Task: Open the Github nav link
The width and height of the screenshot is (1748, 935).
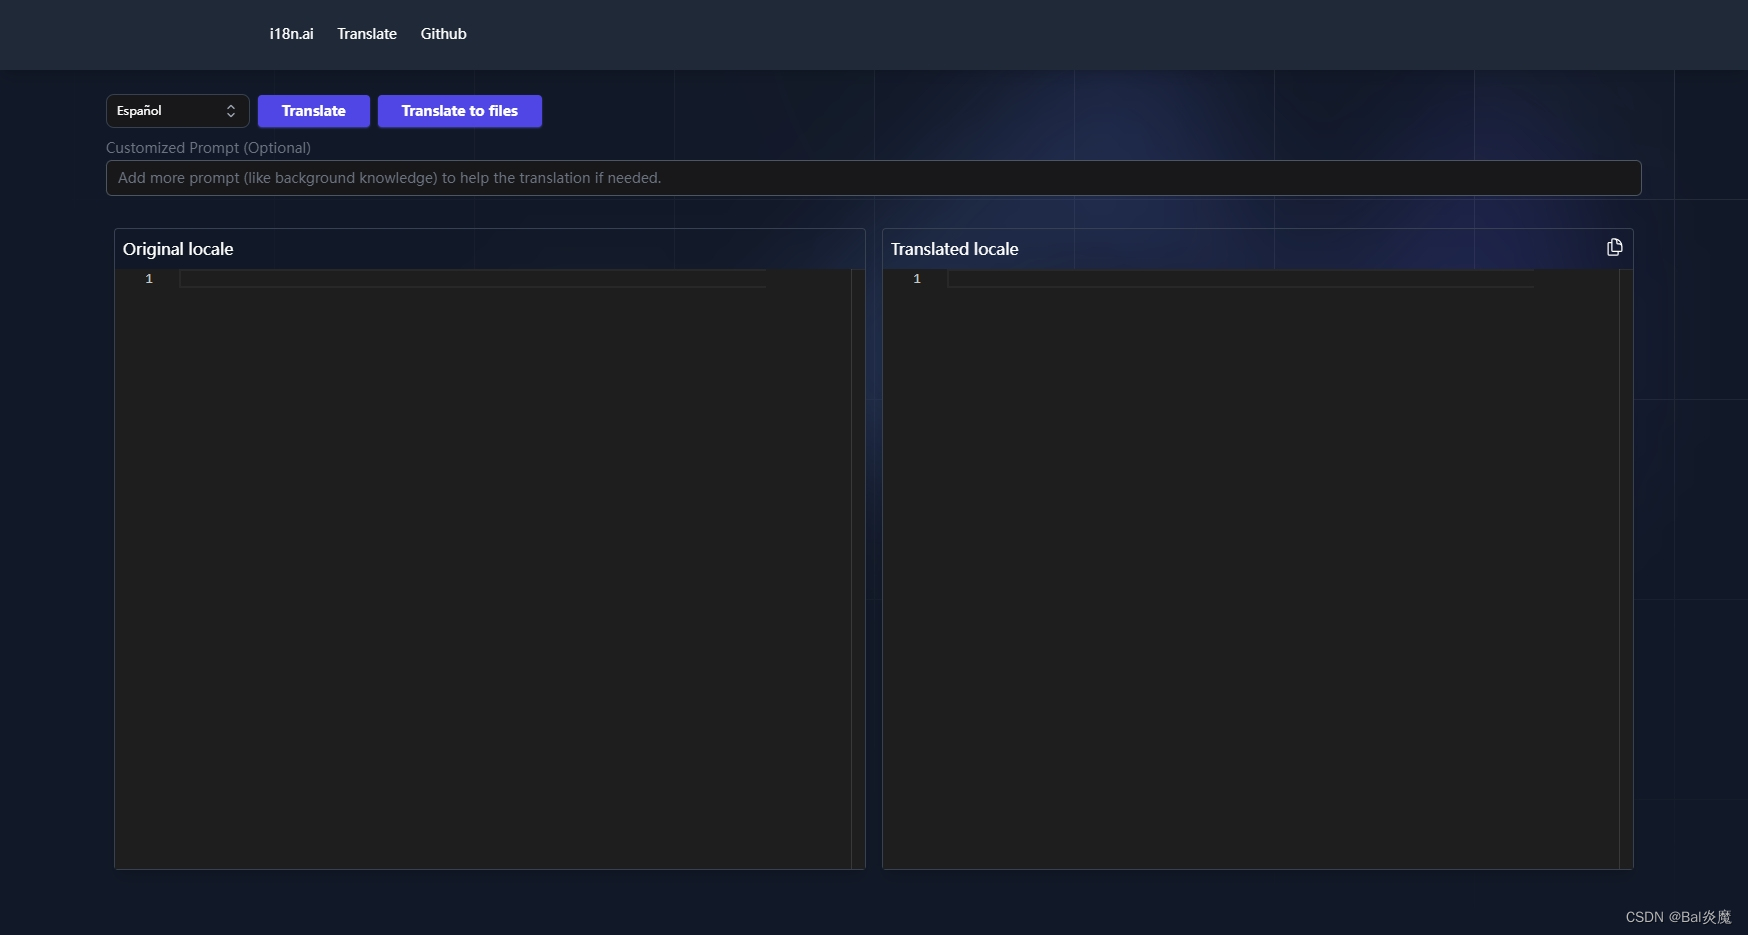Action: [x=443, y=34]
